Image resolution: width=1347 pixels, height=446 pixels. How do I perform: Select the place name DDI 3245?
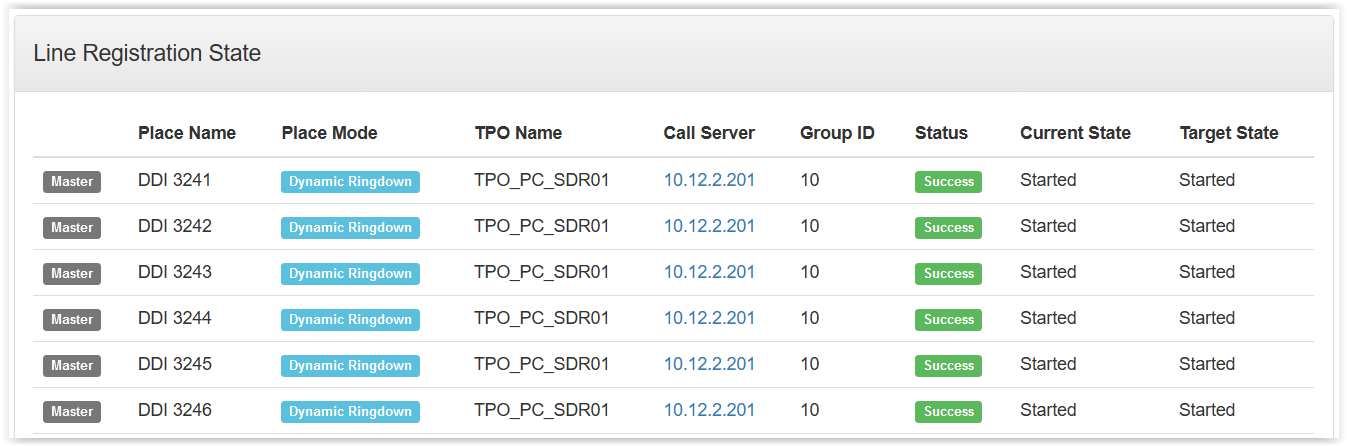point(175,364)
